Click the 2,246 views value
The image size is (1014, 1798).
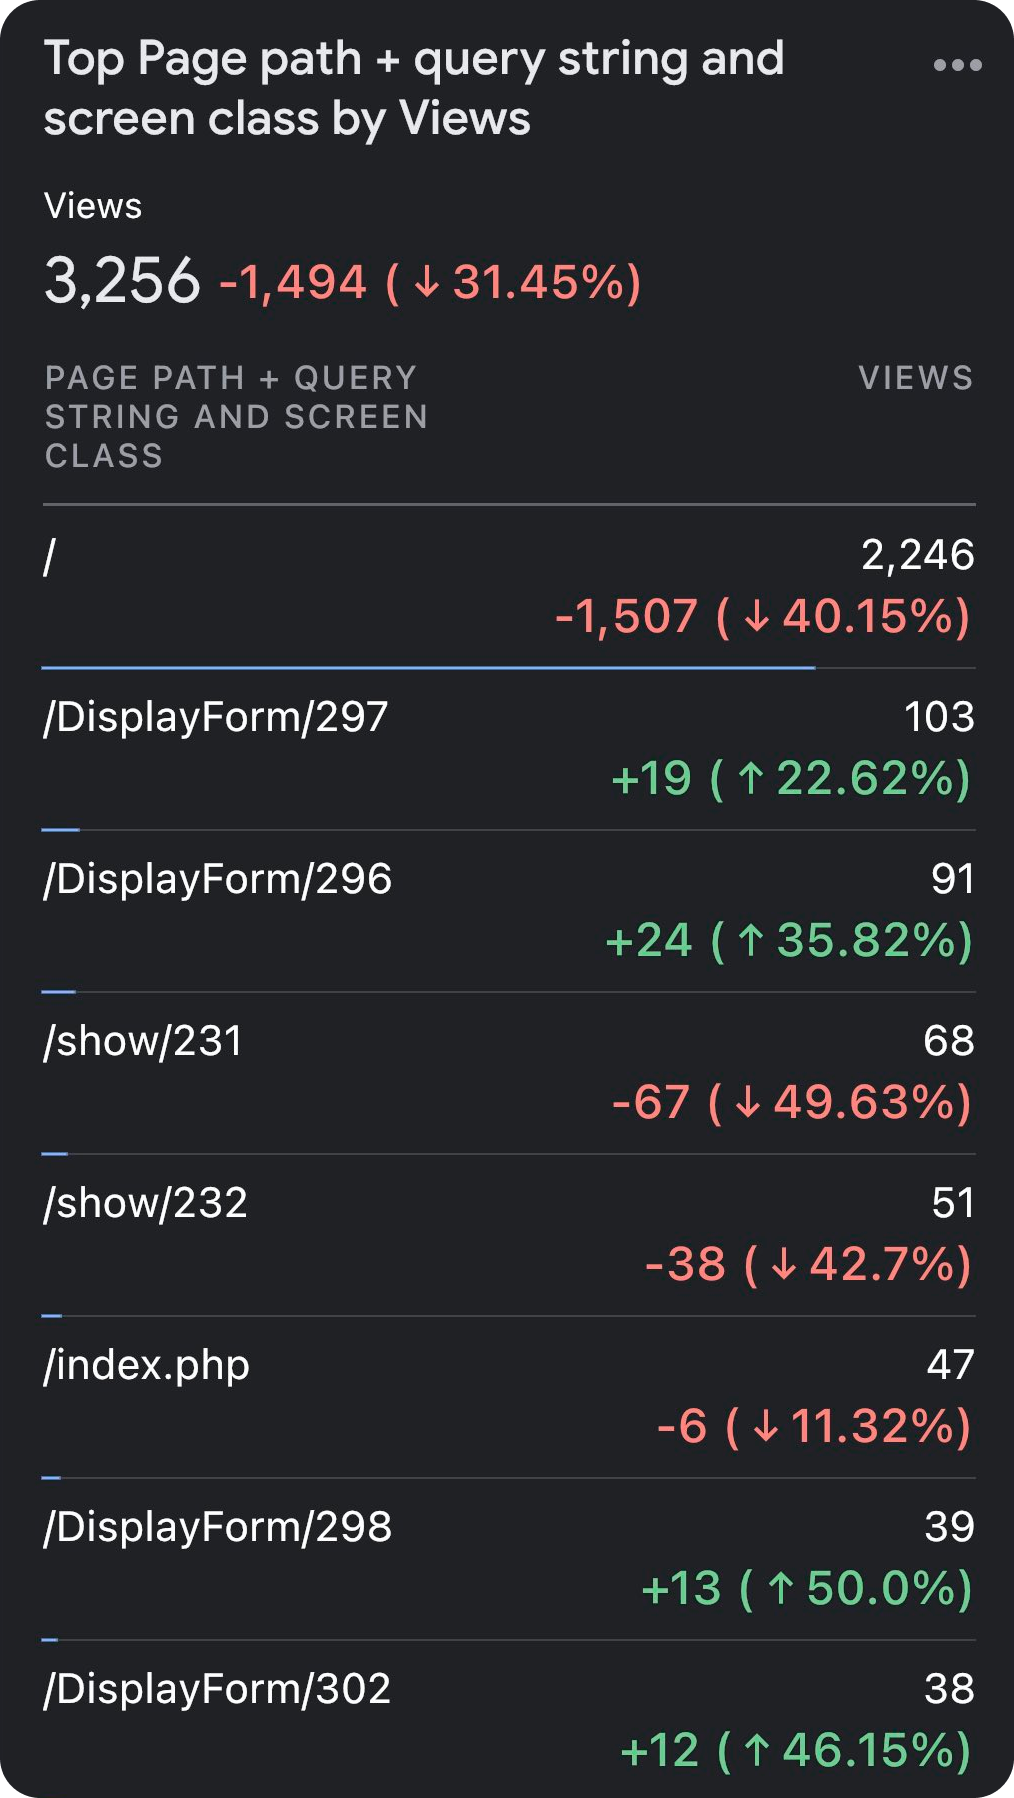(918, 555)
